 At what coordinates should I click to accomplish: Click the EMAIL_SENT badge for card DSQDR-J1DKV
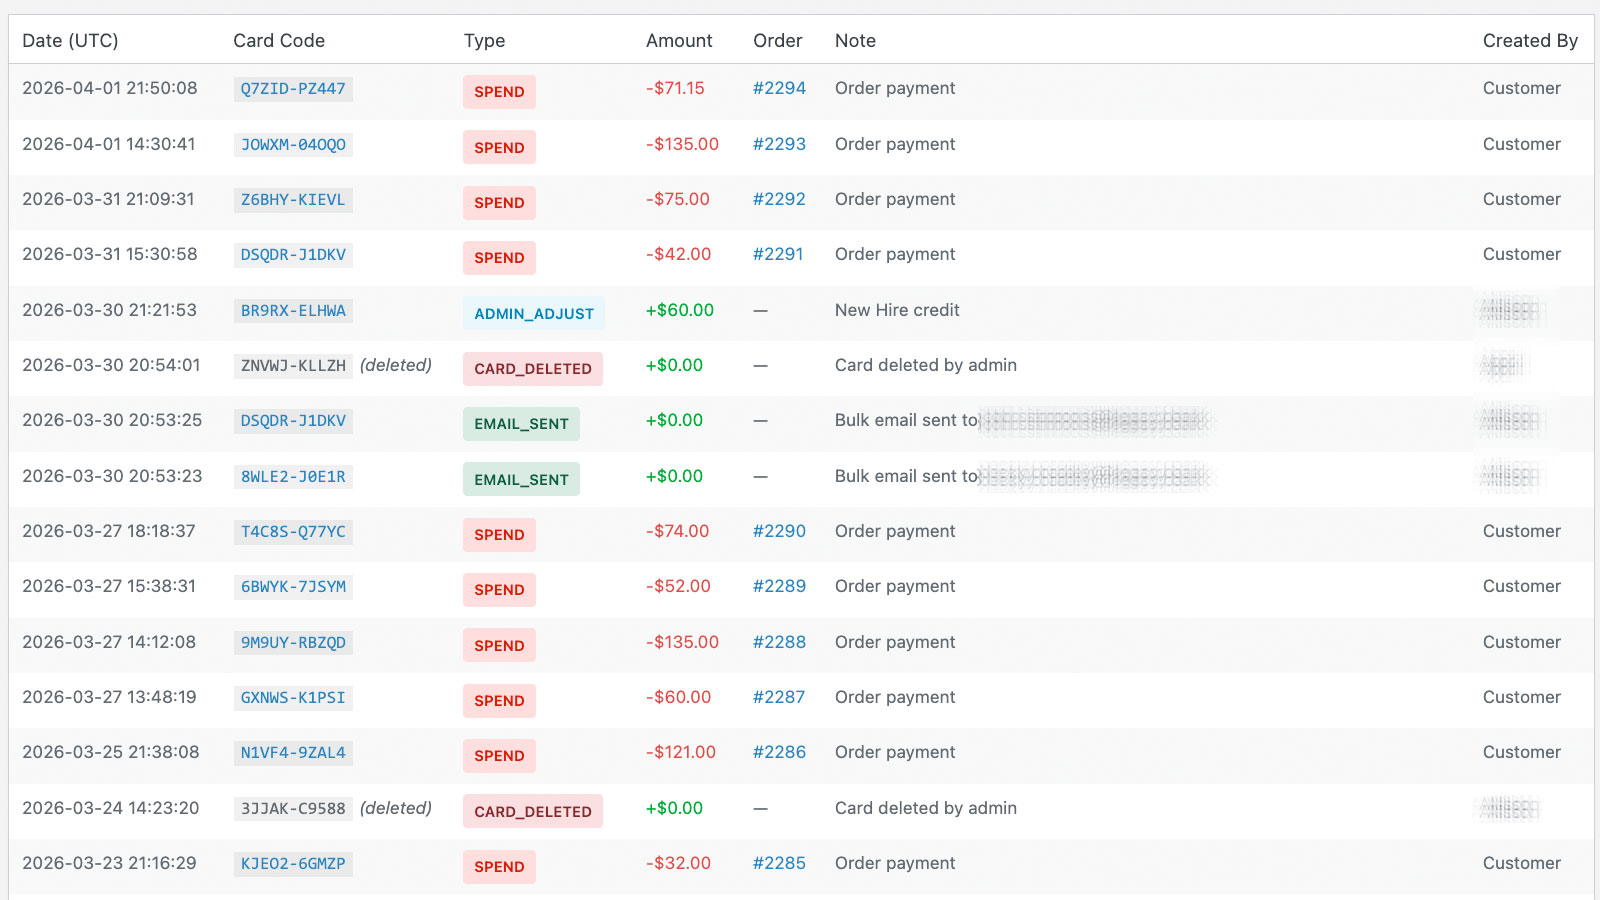pos(521,424)
